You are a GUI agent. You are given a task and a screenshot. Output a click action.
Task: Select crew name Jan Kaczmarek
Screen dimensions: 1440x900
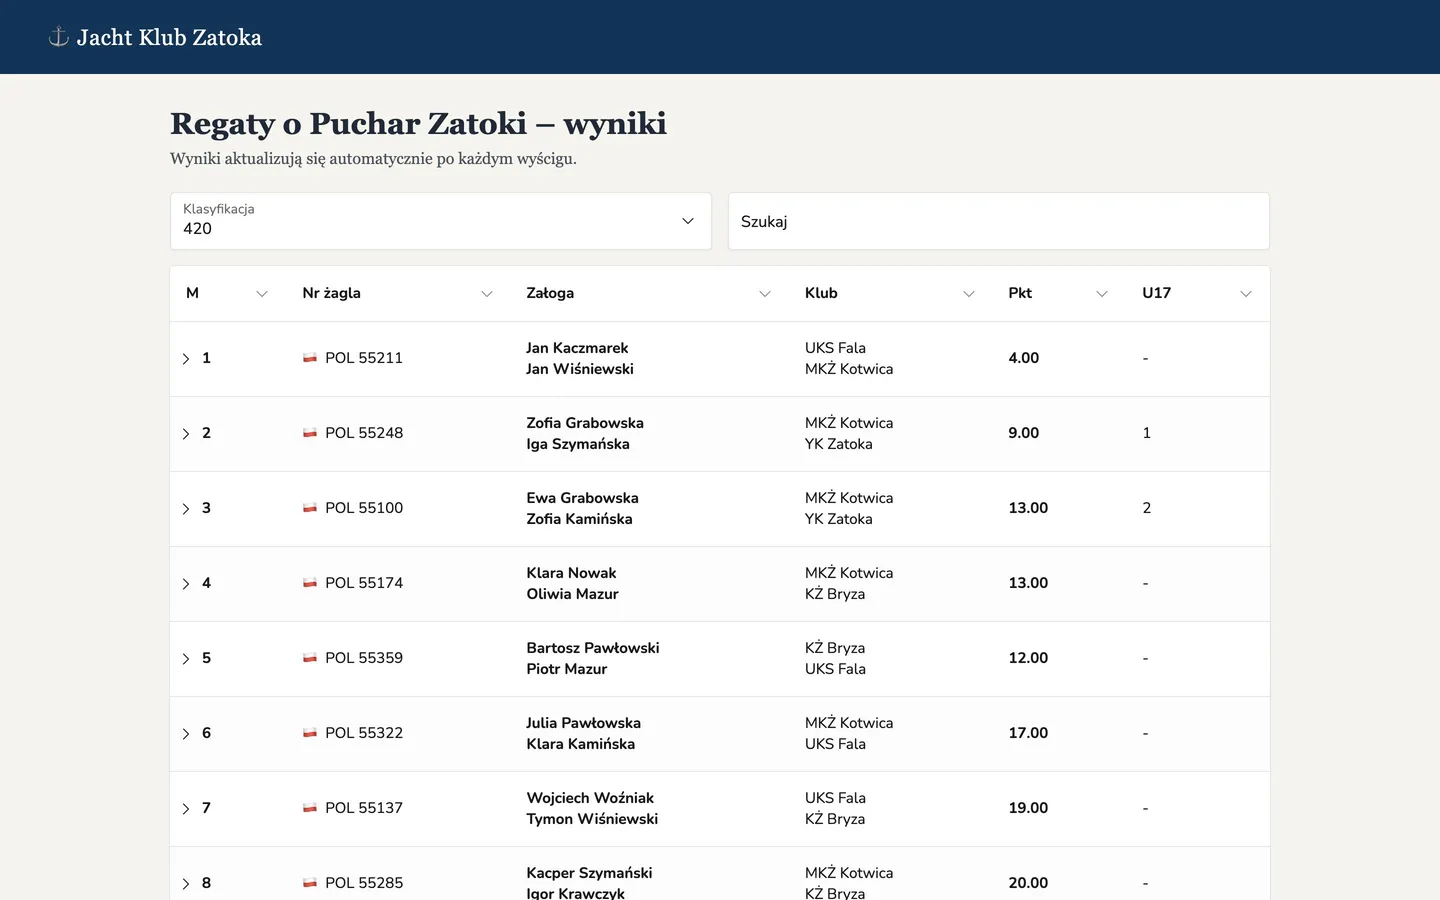click(577, 348)
